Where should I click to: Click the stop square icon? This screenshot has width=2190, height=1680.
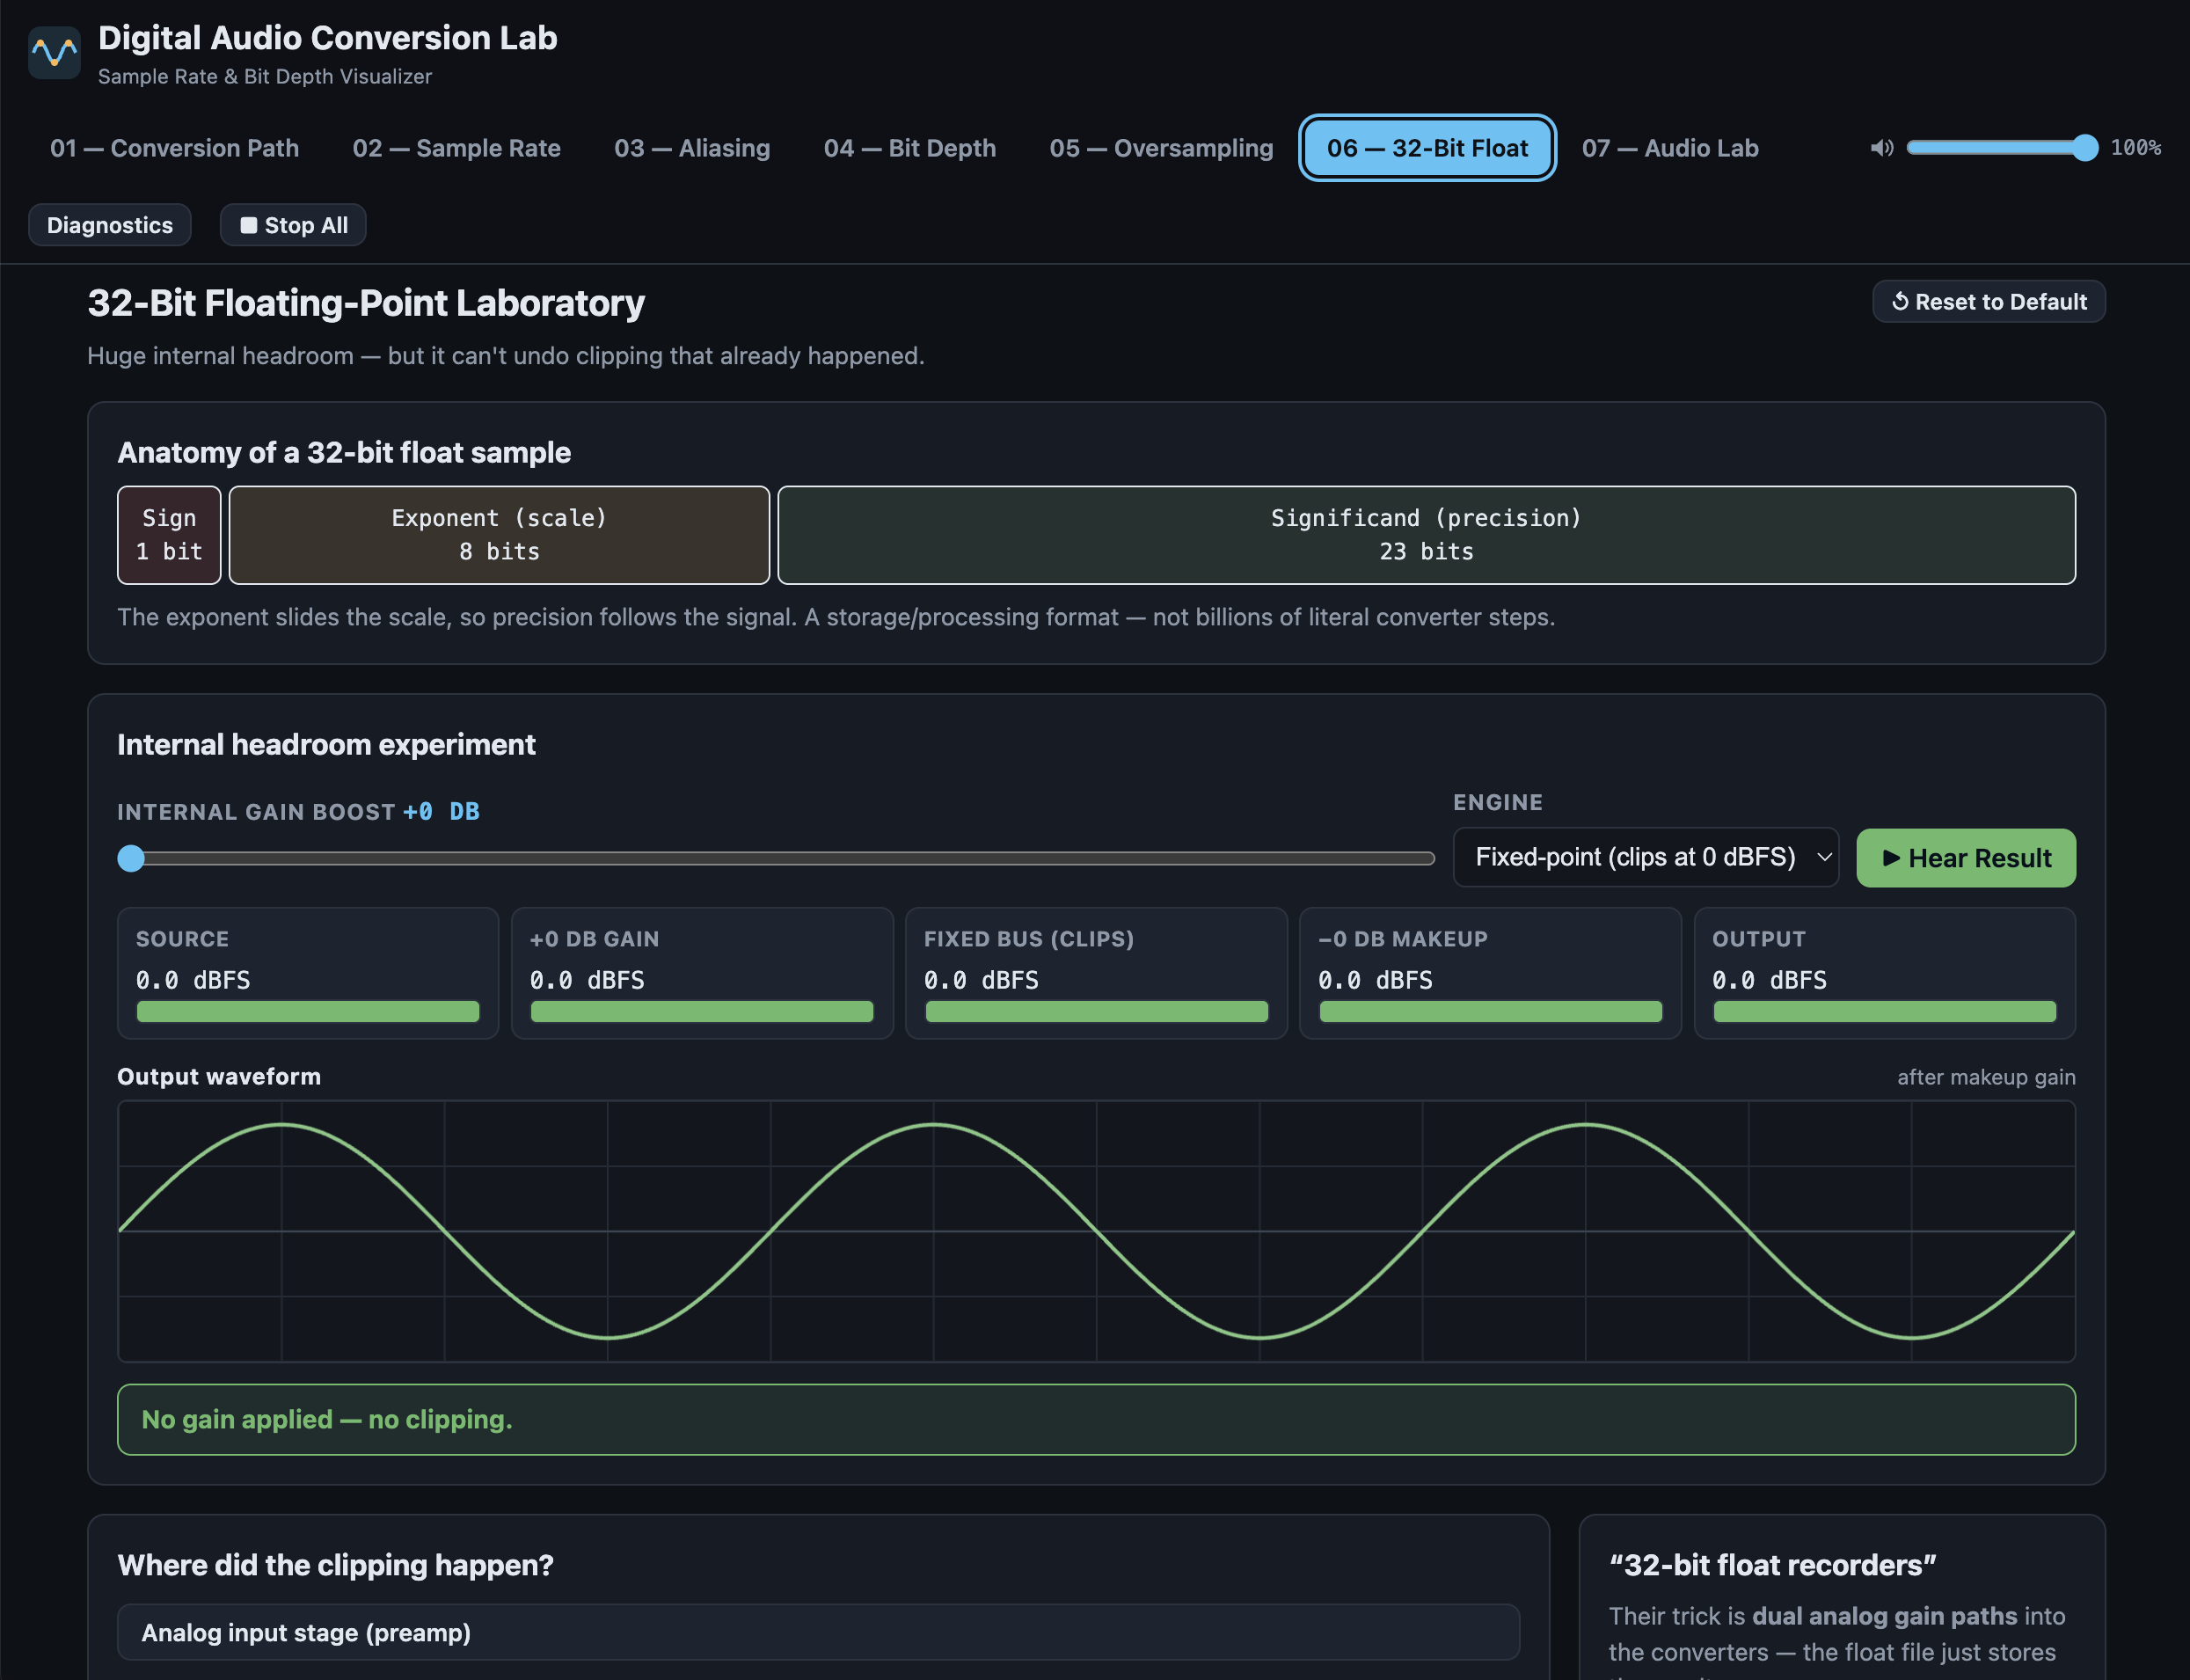tap(249, 225)
